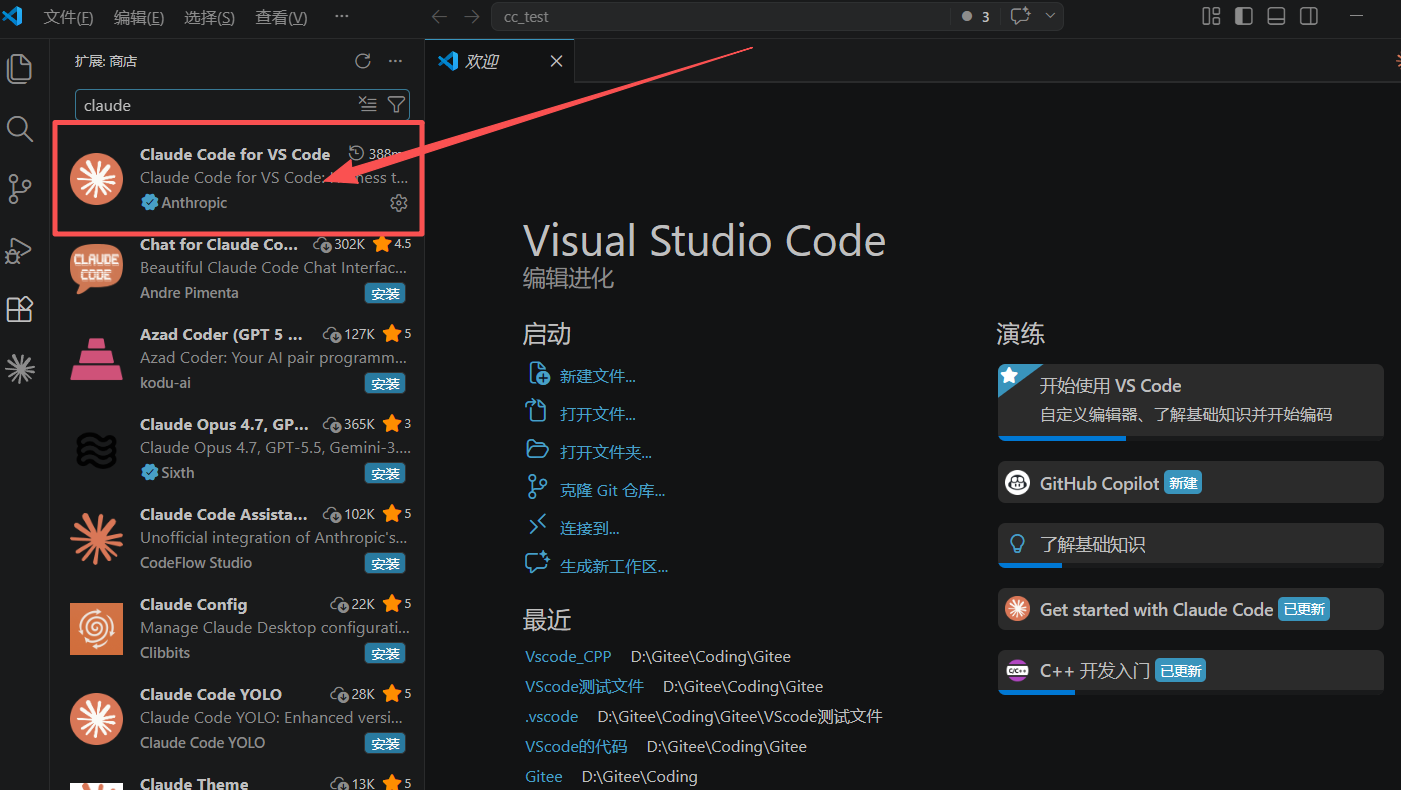The width and height of the screenshot is (1401, 790).
Task: Click the 克隆 Git 仓库... link
Action: tap(612, 490)
